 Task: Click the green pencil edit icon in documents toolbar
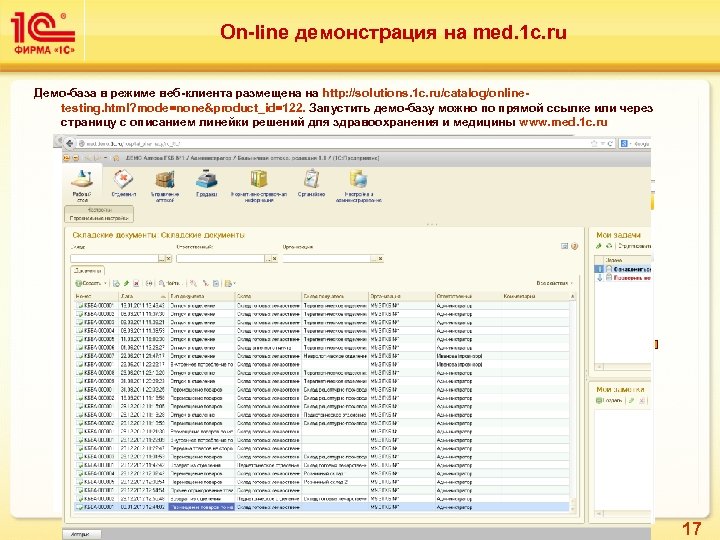tap(126, 283)
